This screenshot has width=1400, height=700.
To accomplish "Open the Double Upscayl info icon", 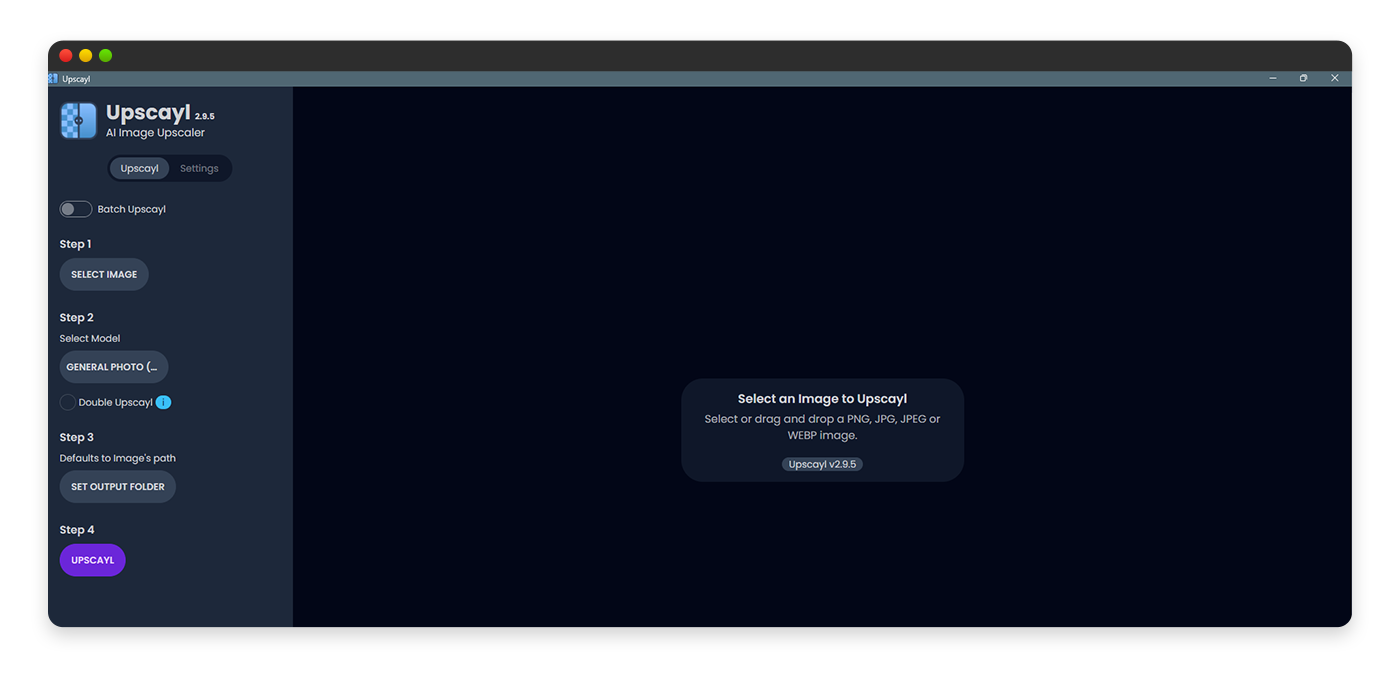I will point(163,402).
